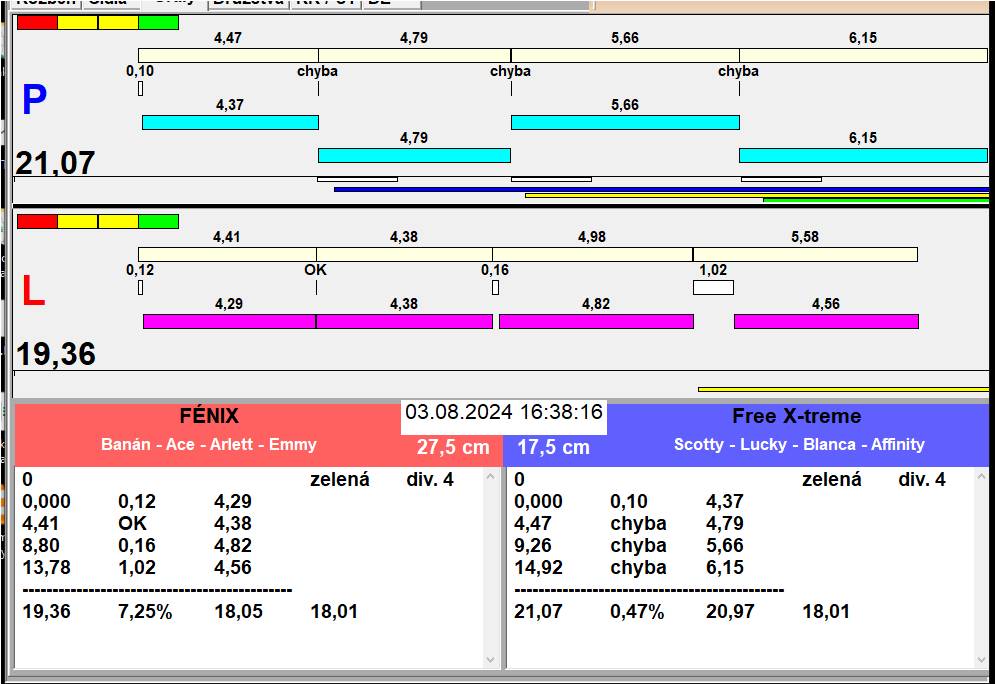Click the 0,12 start marker in lane L
Image resolution: width=995 pixels, height=684 pixels.
(140, 287)
